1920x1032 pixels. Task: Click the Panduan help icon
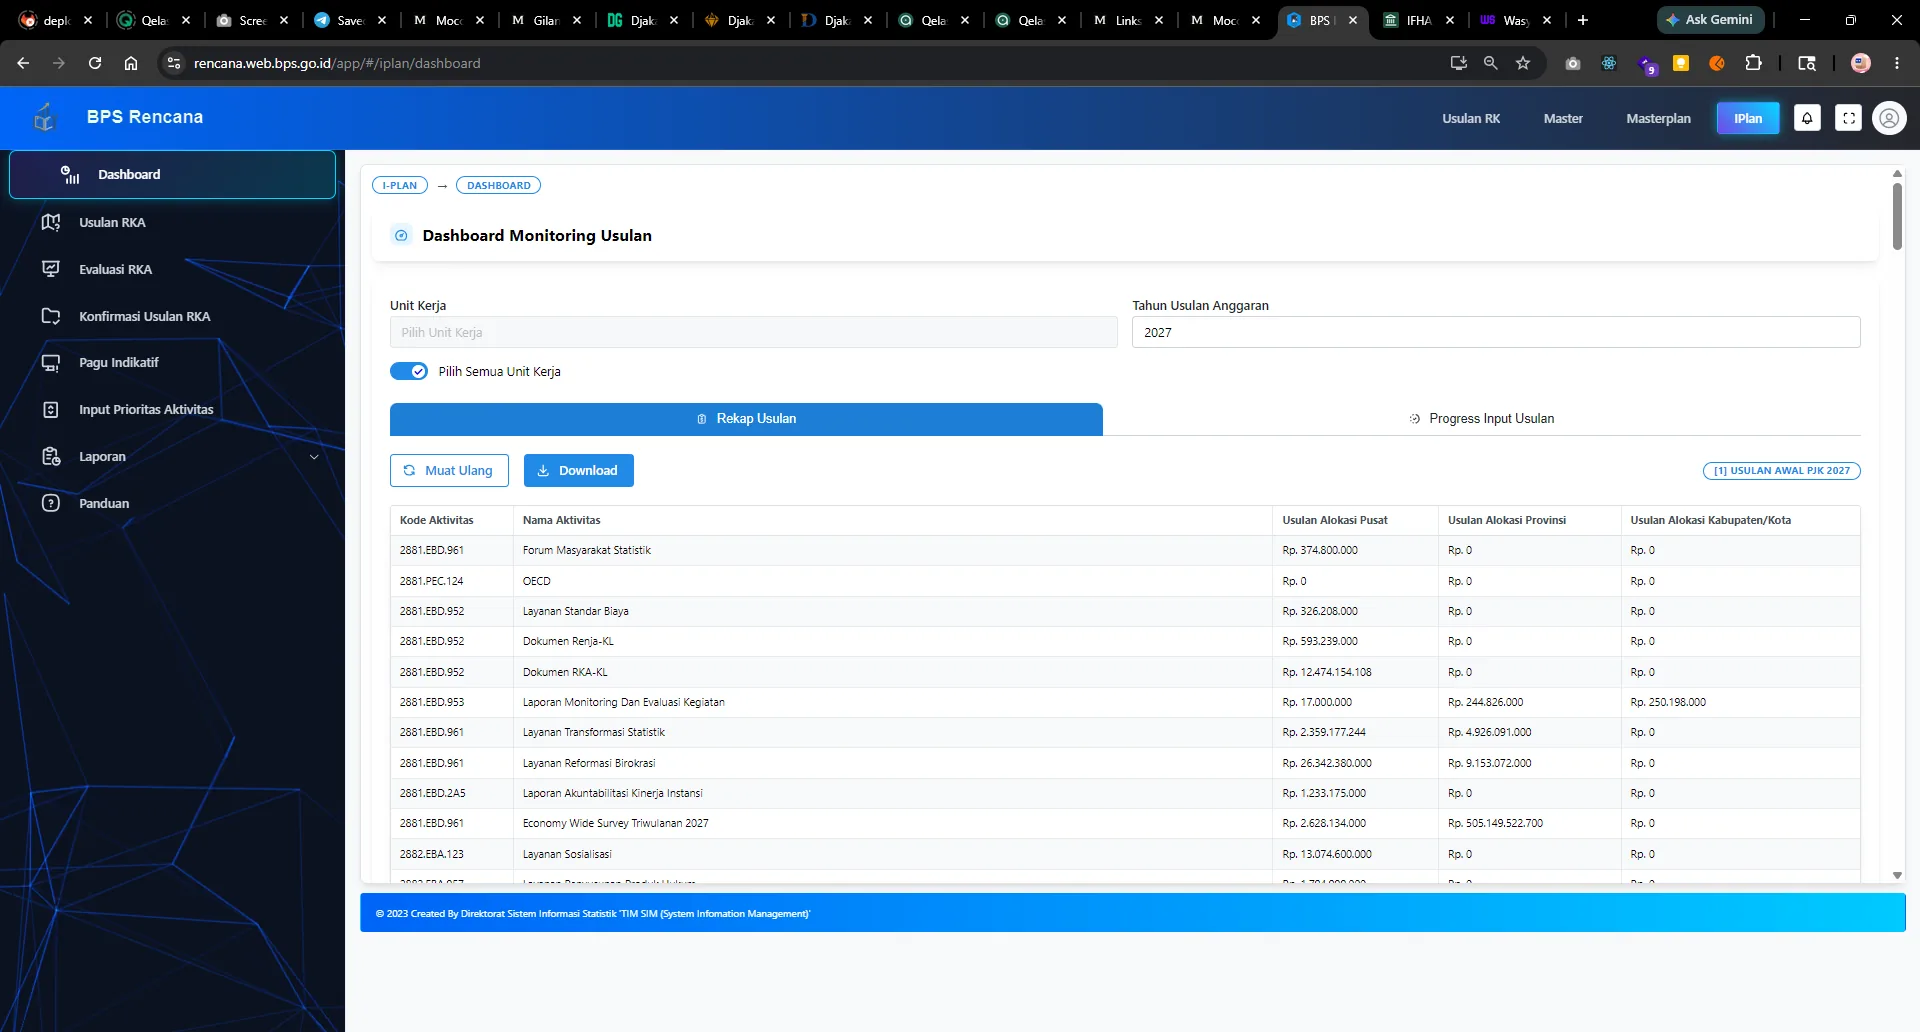pyautogui.click(x=51, y=503)
